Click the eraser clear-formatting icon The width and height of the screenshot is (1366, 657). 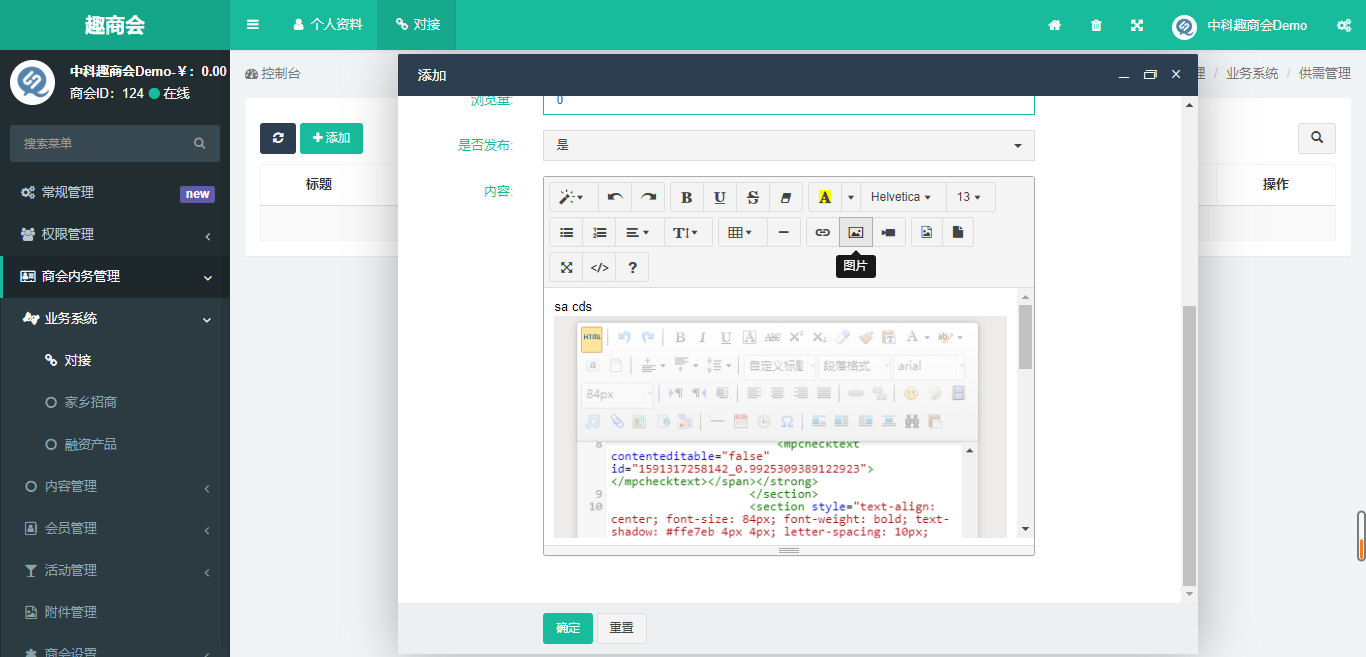point(786,197)
